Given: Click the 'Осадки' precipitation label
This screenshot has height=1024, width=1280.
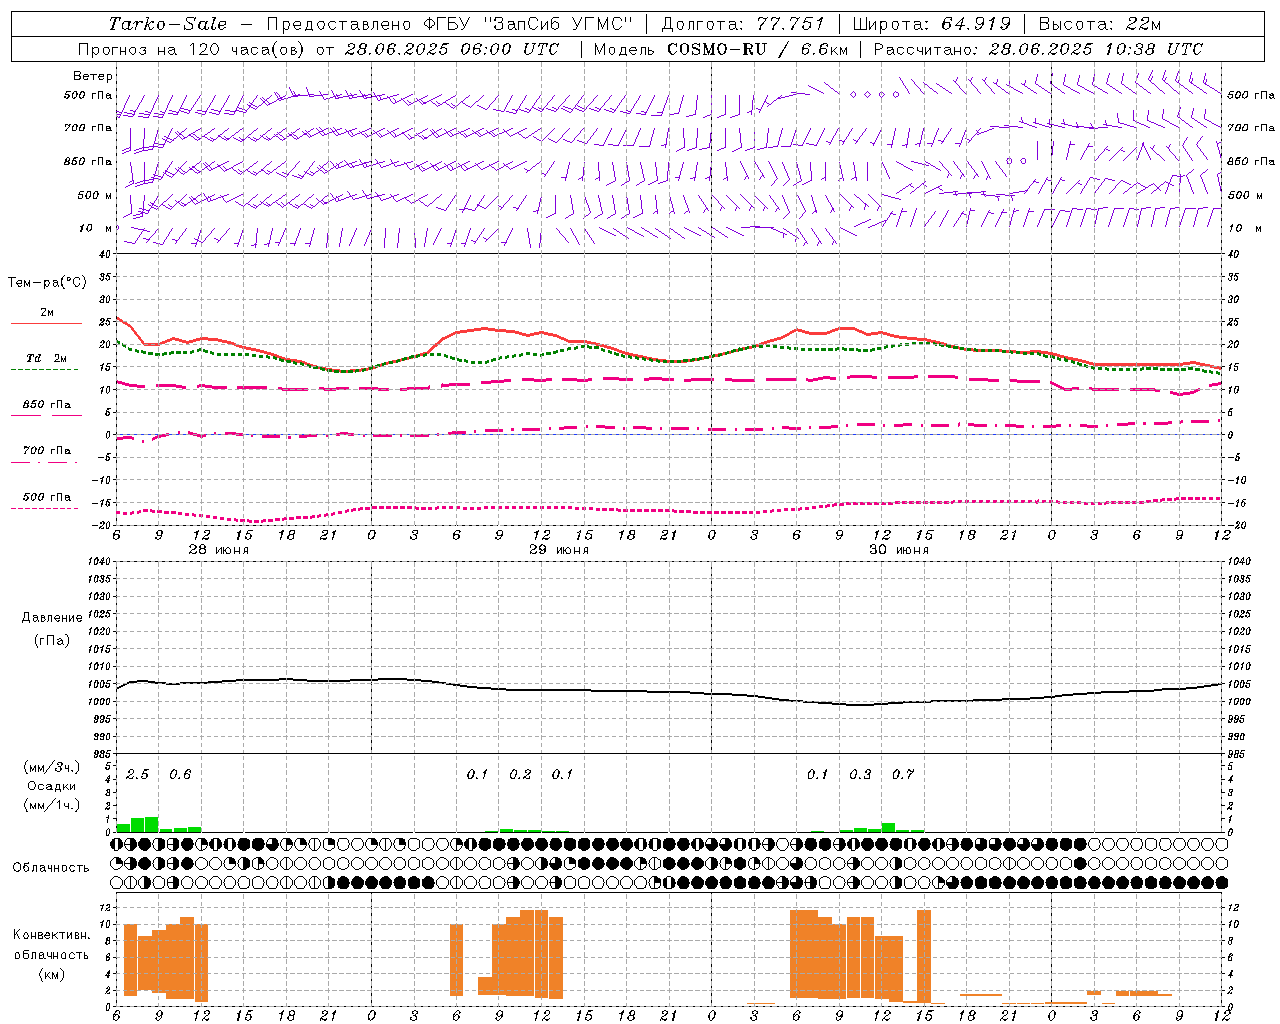Looking at the screenshot, I should (52, 786).
